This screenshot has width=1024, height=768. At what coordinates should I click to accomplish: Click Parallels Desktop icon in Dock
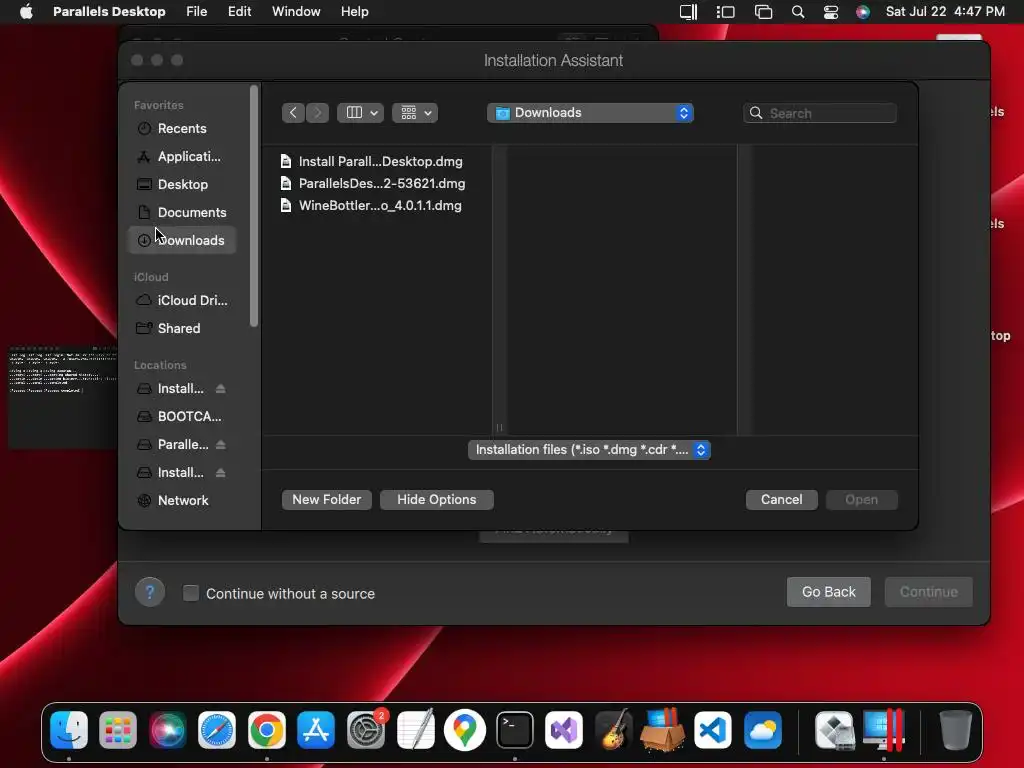point(884,729)
